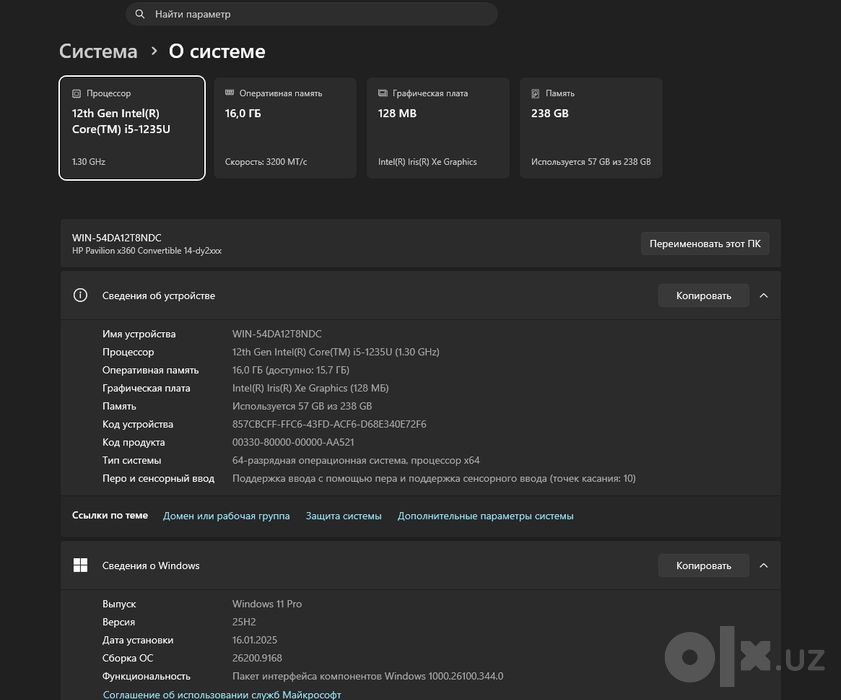Click the 12th Gen Intel Core i5-1235U (1.30 GHz) value
841x700 pixels.
(x=336, y=352)
